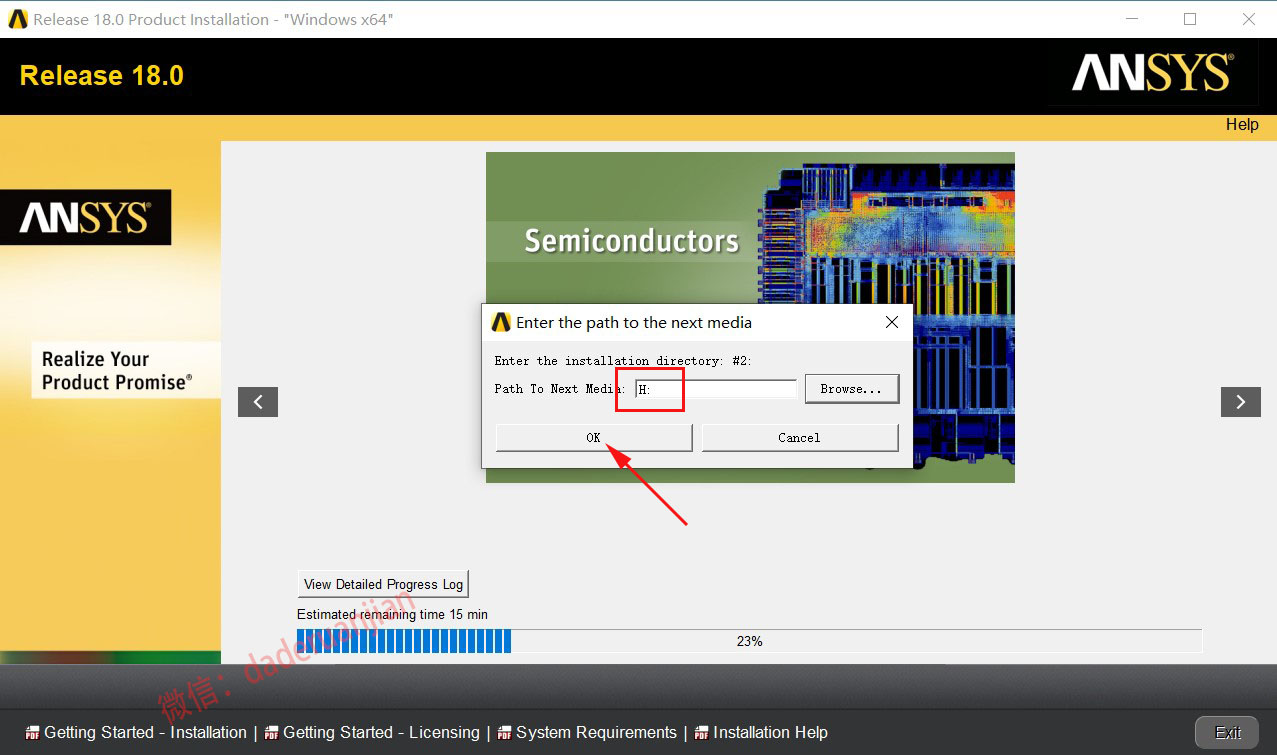The width and height of the screenshot is (1277, 755).
Task: Click the installation progress bar at 23%
Action: [x=749, y=641]
